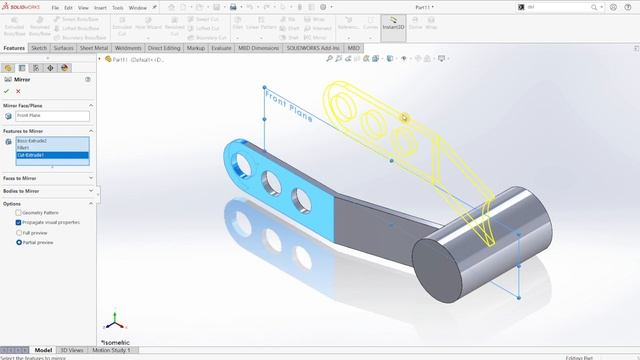
Task: Switch to the Markup tab
Action: (x=196, y=48)
